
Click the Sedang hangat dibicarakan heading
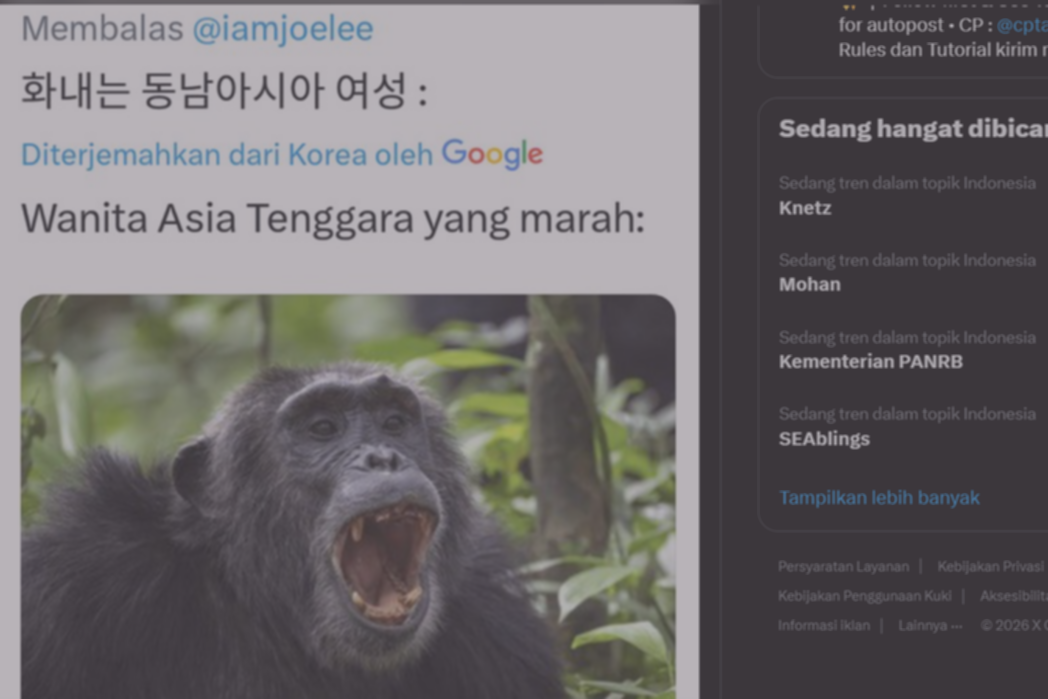click(x=912, y=129)
